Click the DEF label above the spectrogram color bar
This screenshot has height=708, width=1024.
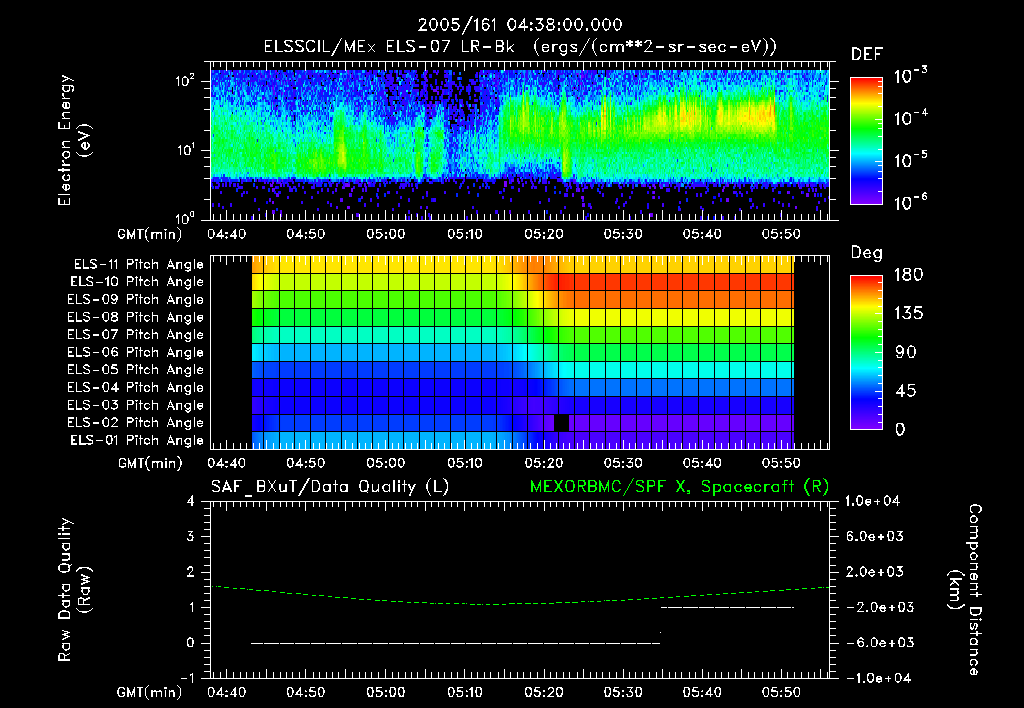(x=867, y=55)
